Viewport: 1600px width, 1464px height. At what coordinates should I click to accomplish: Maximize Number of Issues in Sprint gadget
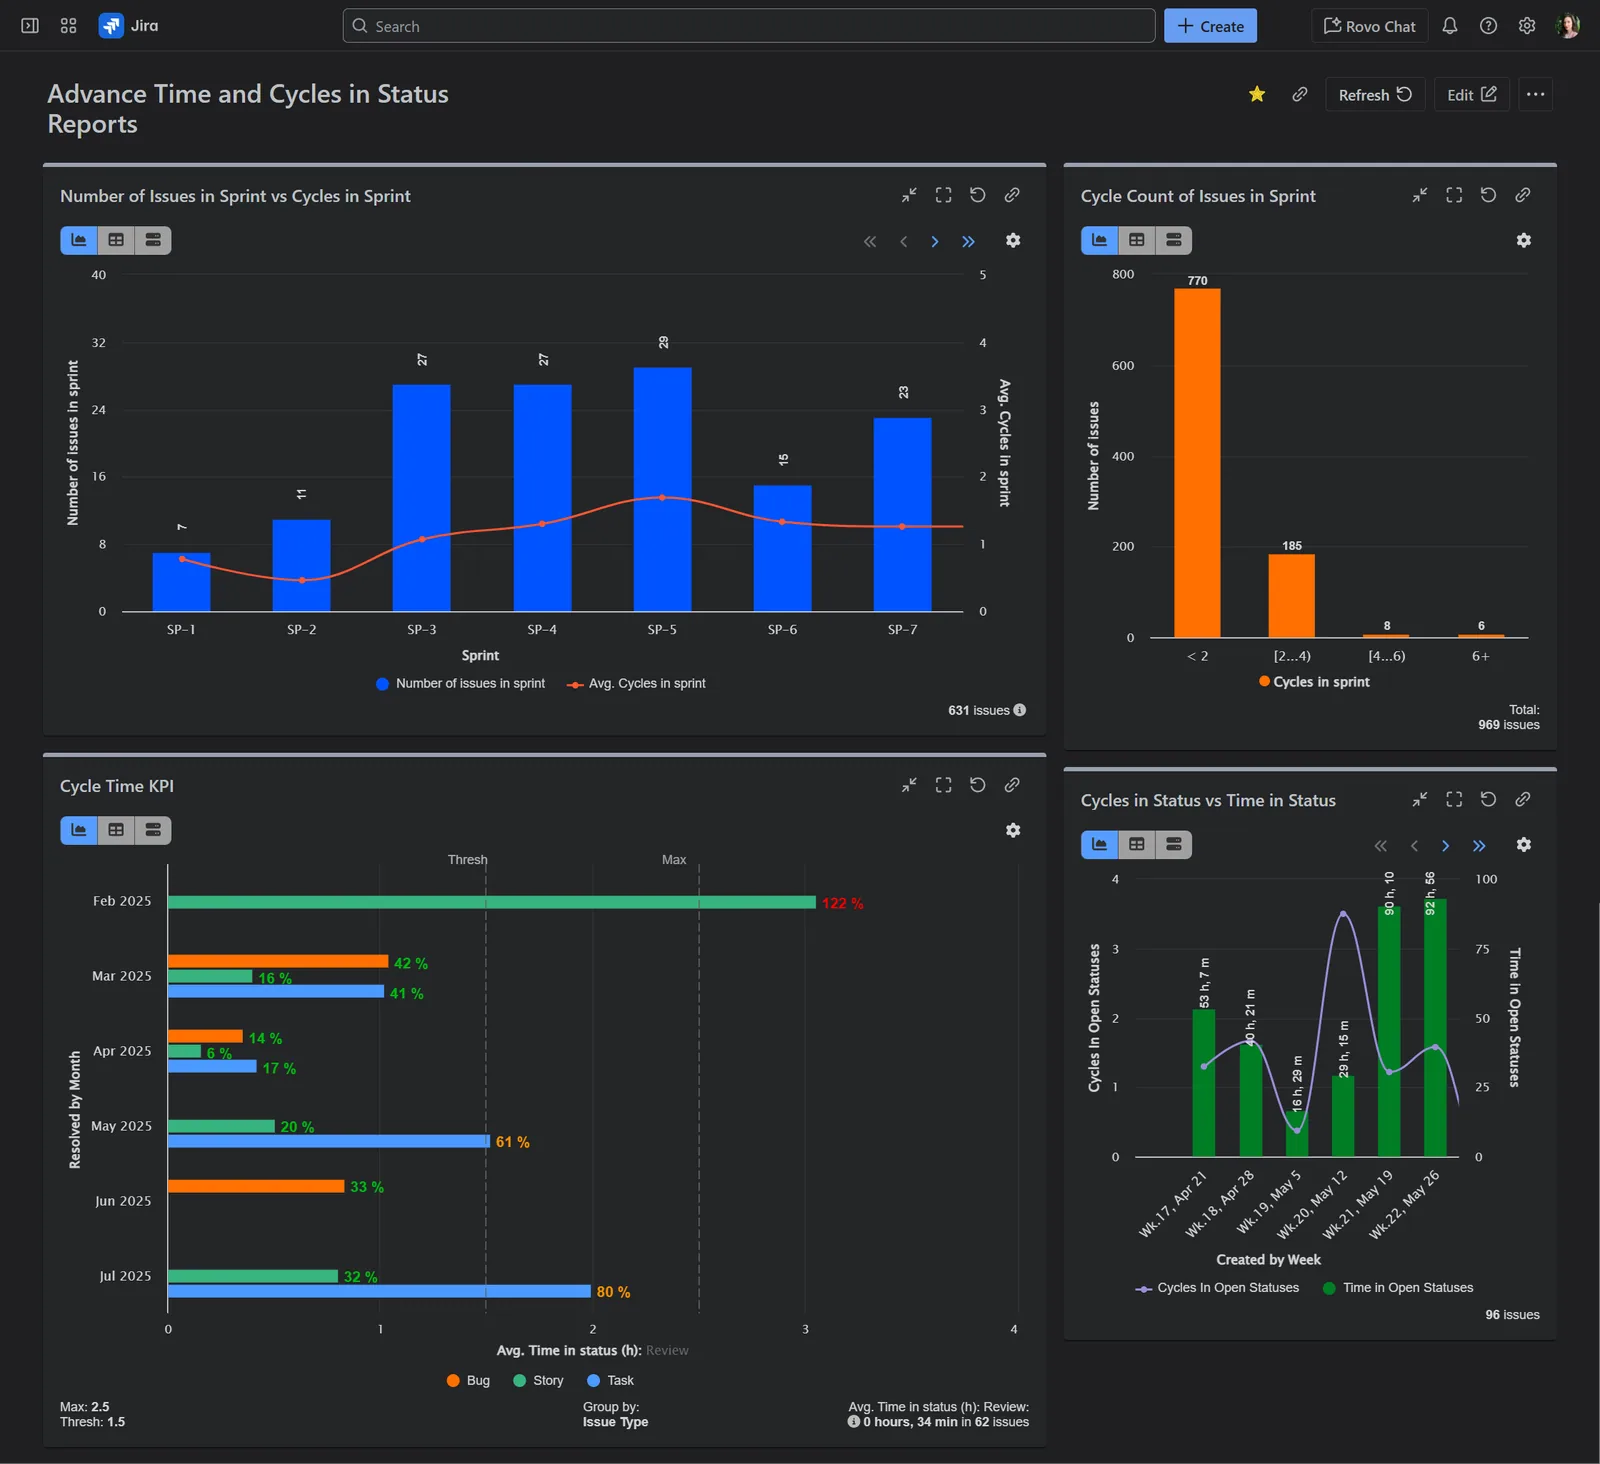coord(943,195)
